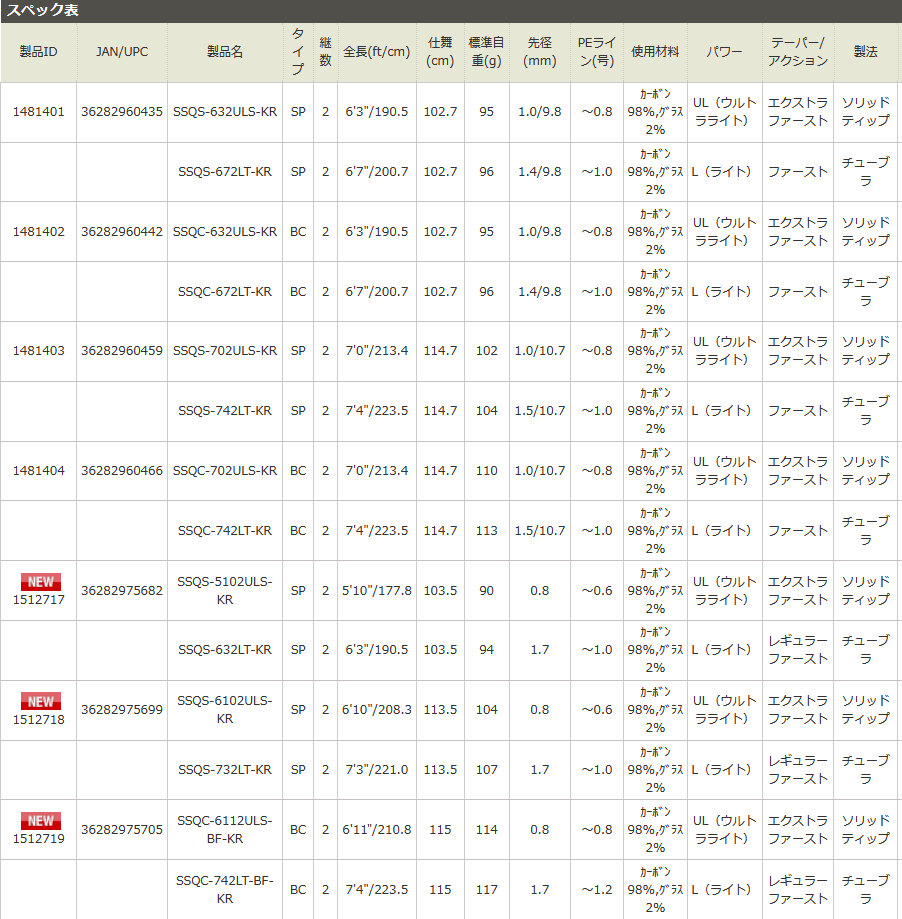
Task: Click the 6'10"/208.3 length cell
Action: pos(376,709)
